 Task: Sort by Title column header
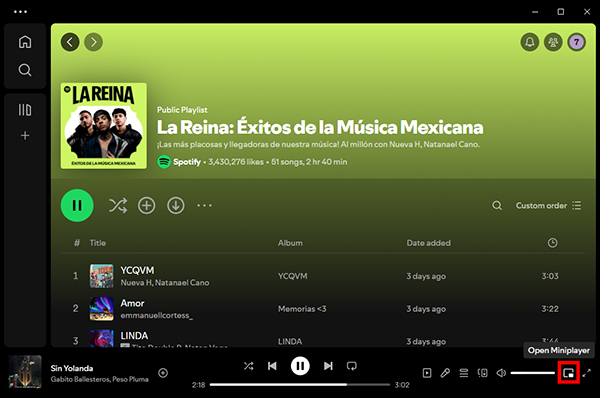[98, 243]
